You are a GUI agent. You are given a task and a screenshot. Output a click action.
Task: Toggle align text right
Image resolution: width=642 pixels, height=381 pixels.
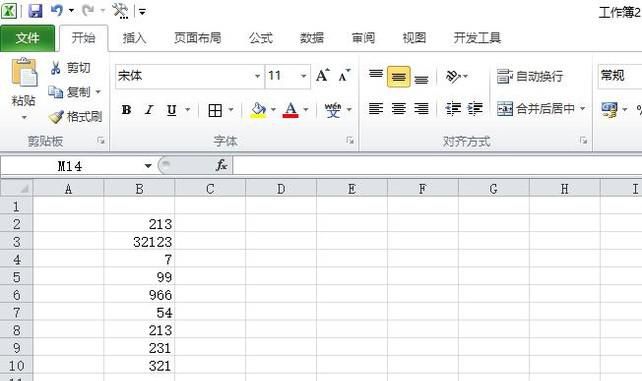tap(421, 108)
